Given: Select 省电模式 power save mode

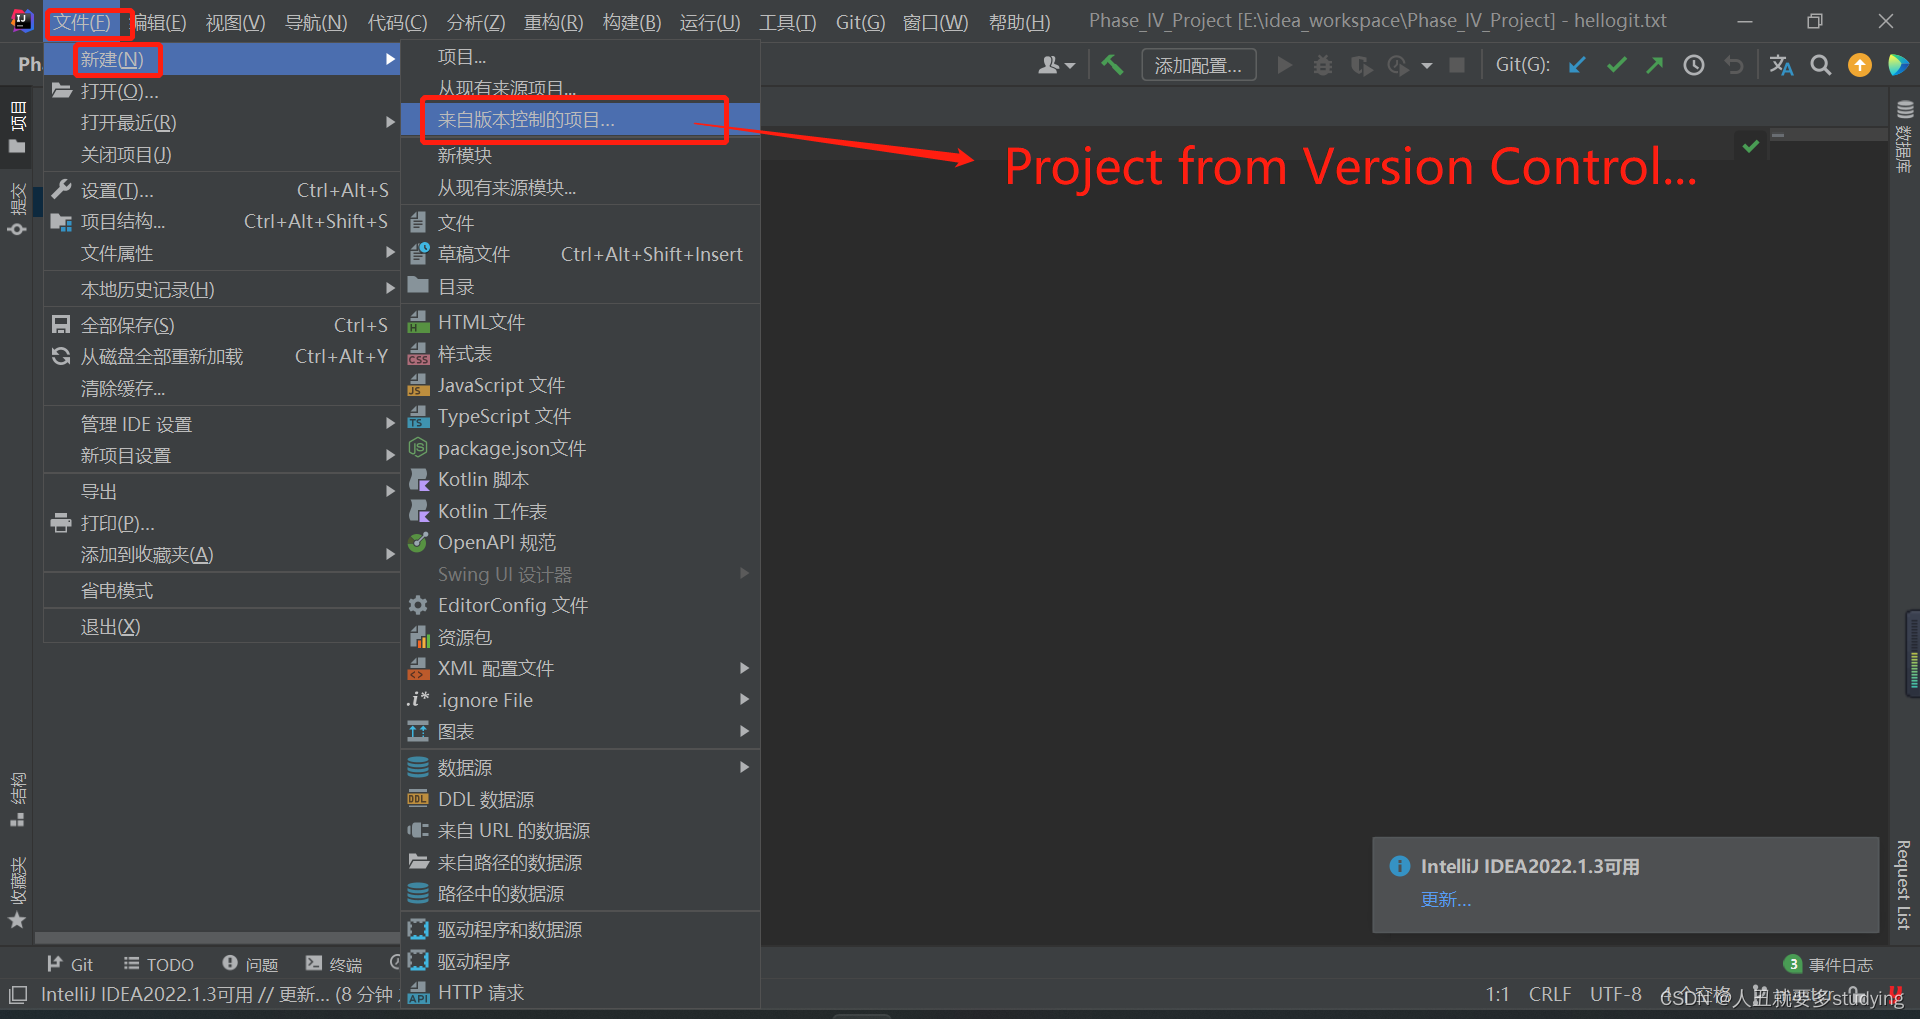Looking at the screenshot, I should pos(222,590).
